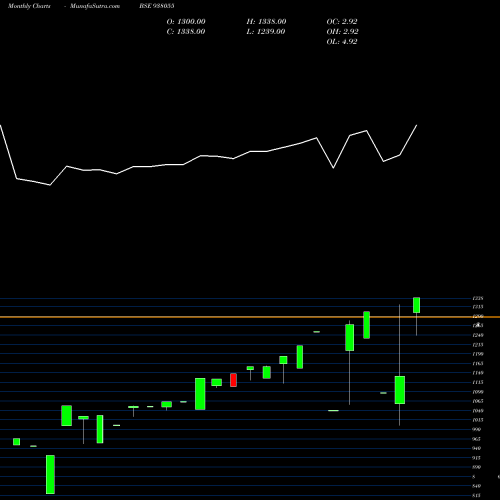Click the '940' price axis label
The image size is (500, 500).
coord(476,448)
